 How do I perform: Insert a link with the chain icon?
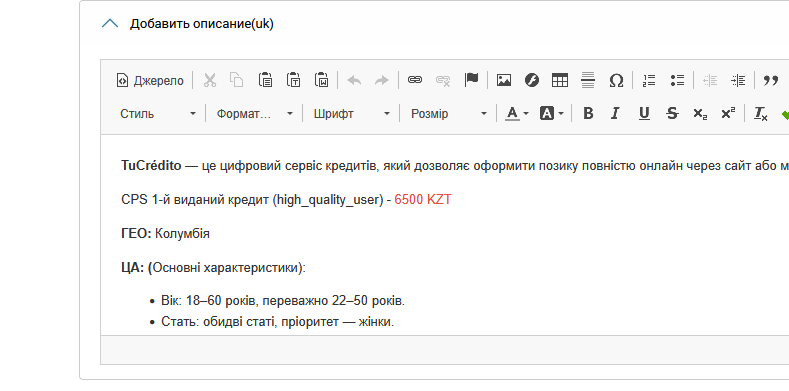[x=415, y=80]
